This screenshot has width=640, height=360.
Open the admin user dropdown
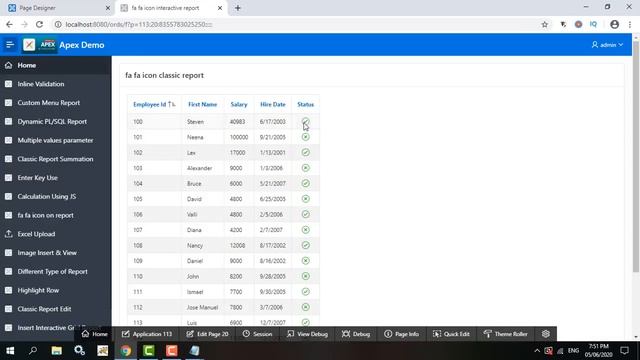pos(607,45)
